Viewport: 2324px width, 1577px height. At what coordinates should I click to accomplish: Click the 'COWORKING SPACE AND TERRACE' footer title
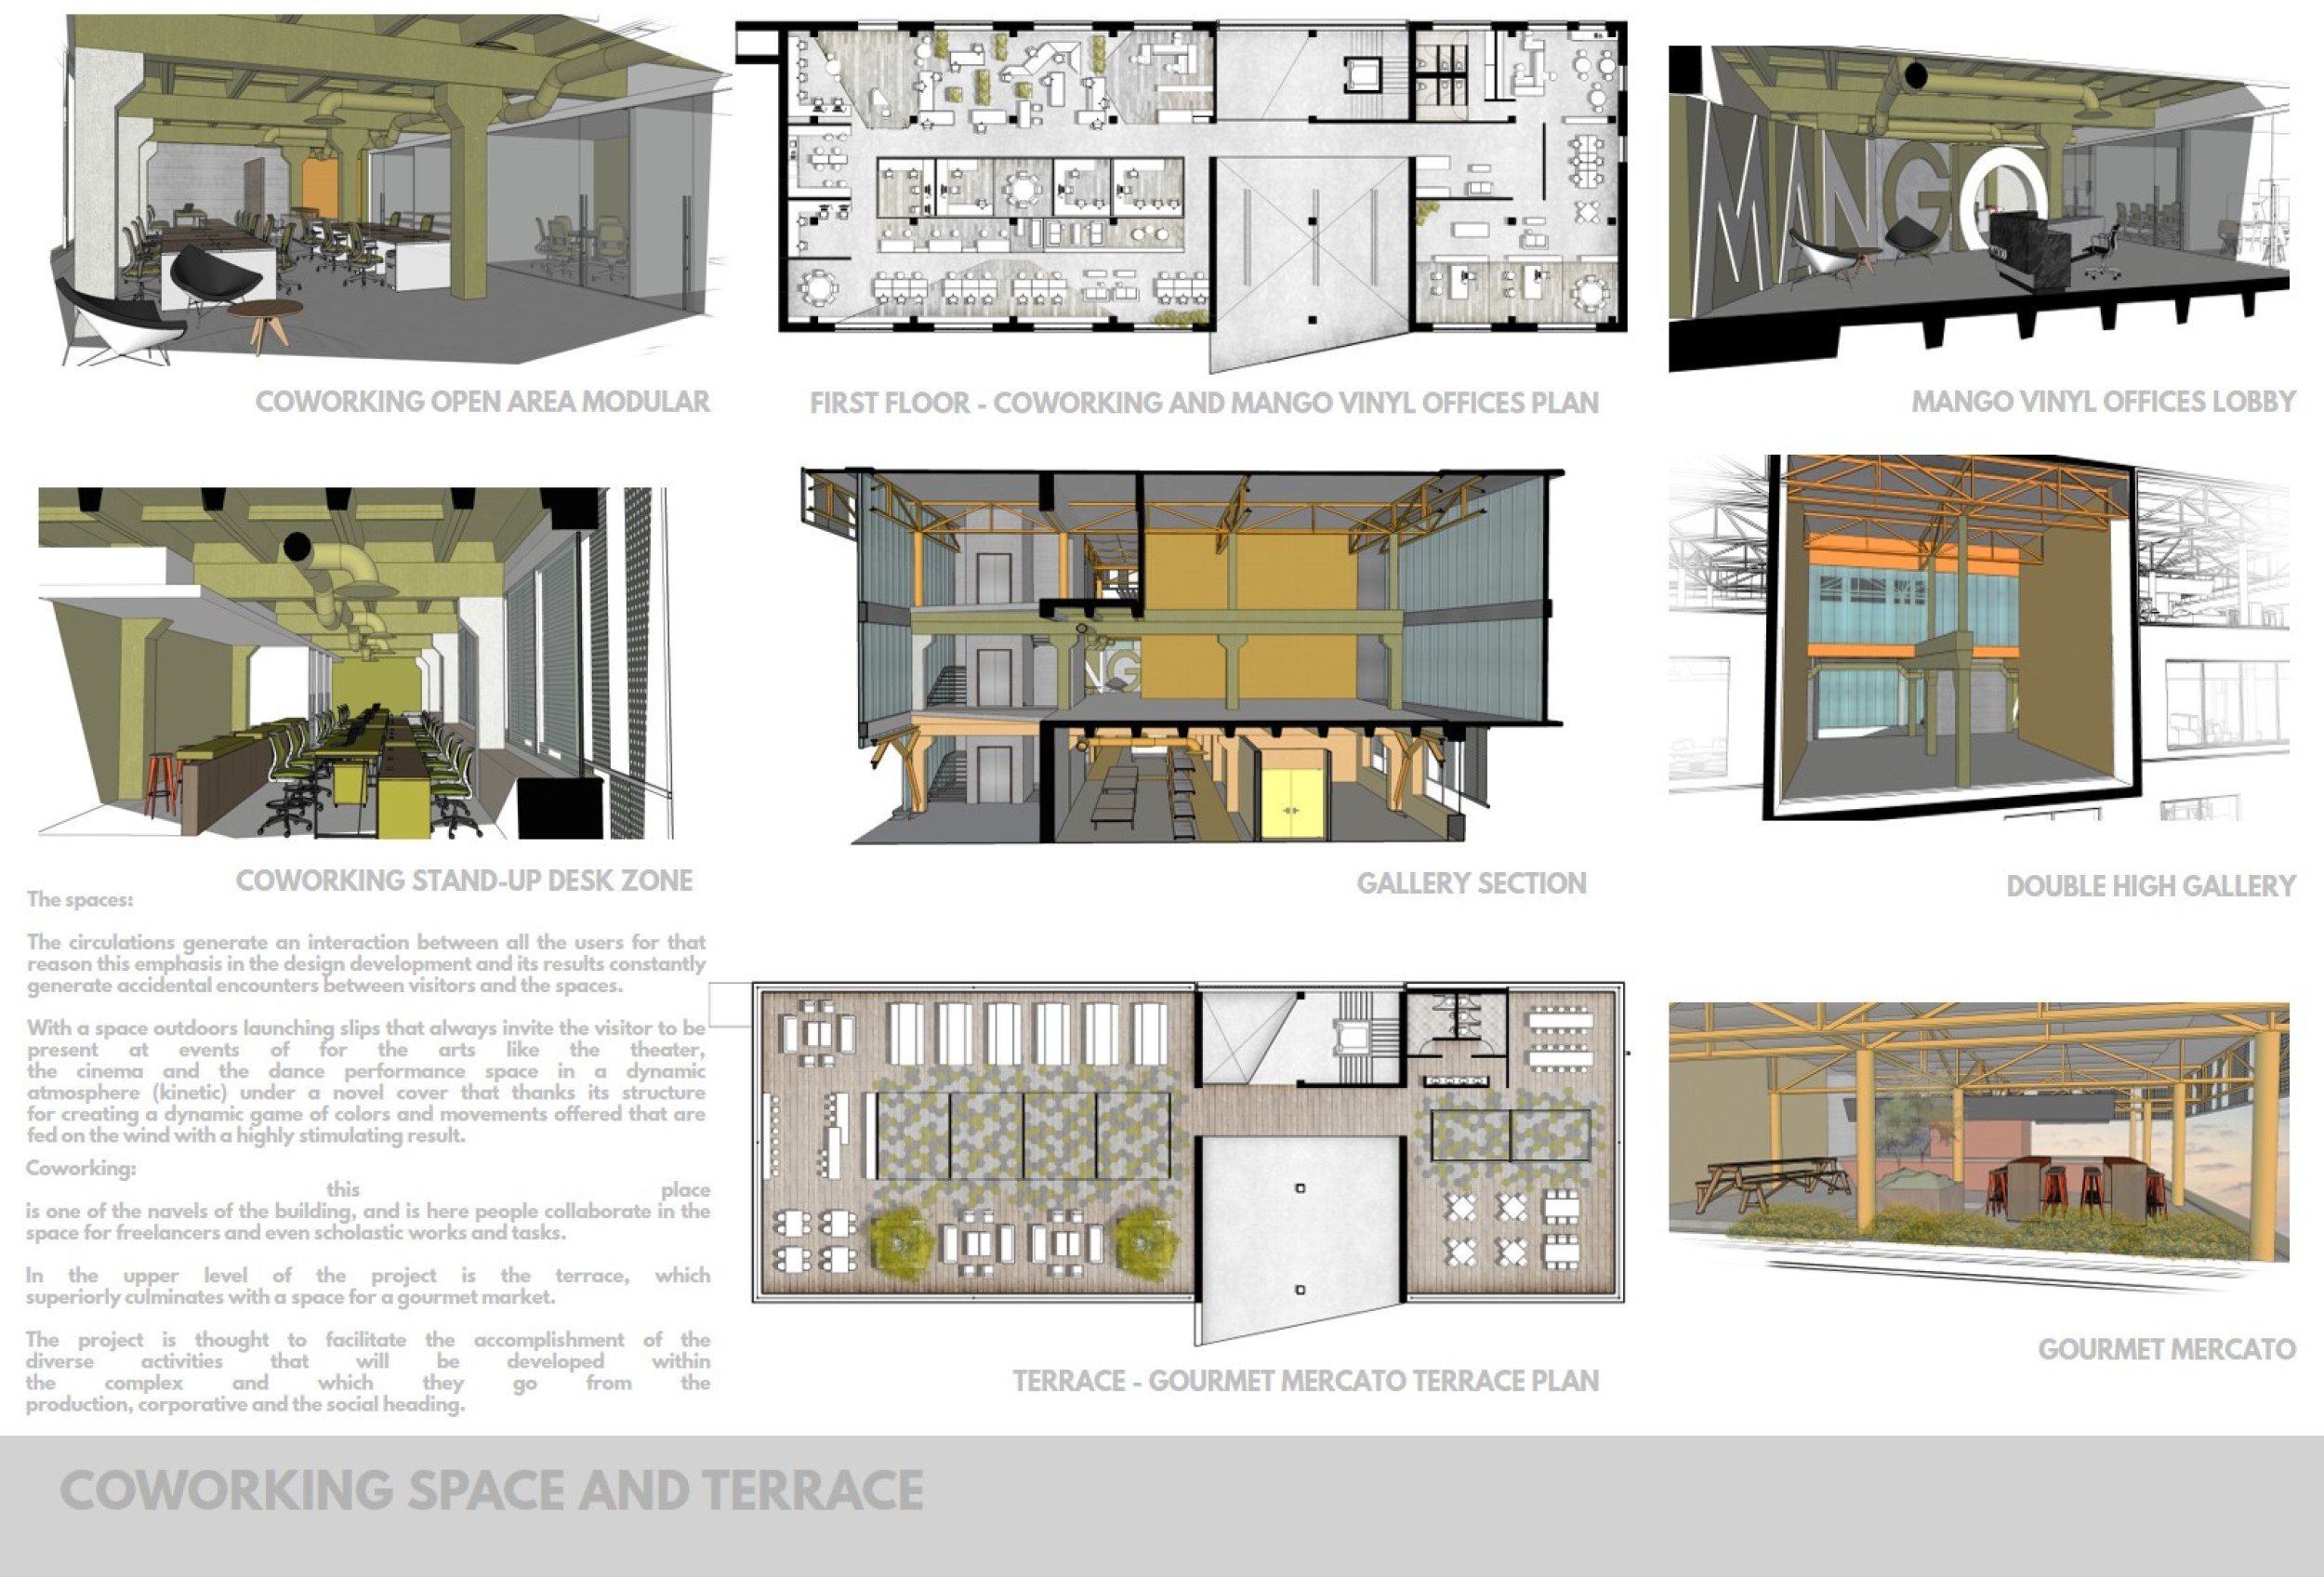click(x=491, y=1491)
